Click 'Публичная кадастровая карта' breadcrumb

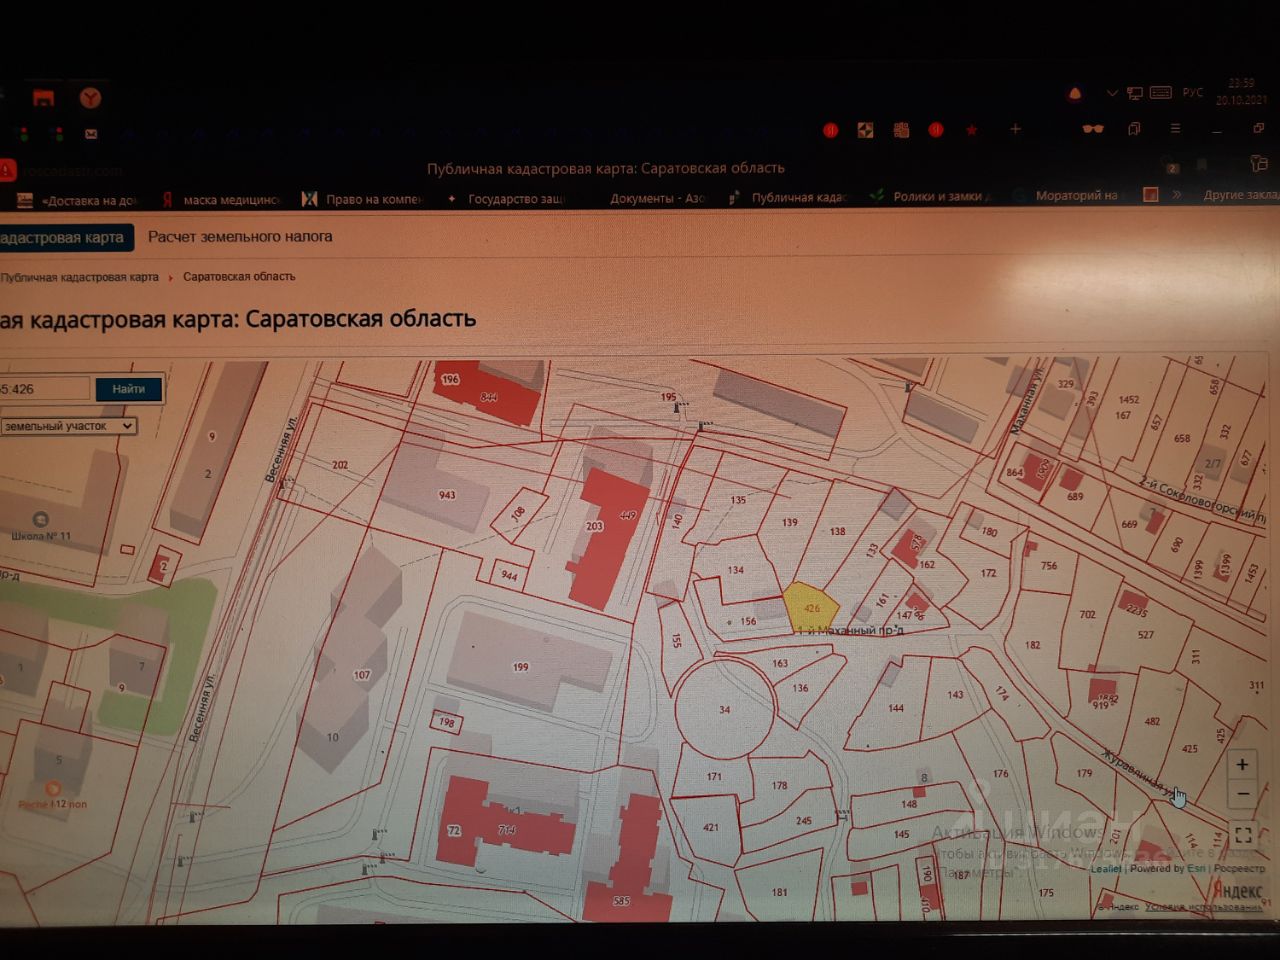[x=80, y=277]
